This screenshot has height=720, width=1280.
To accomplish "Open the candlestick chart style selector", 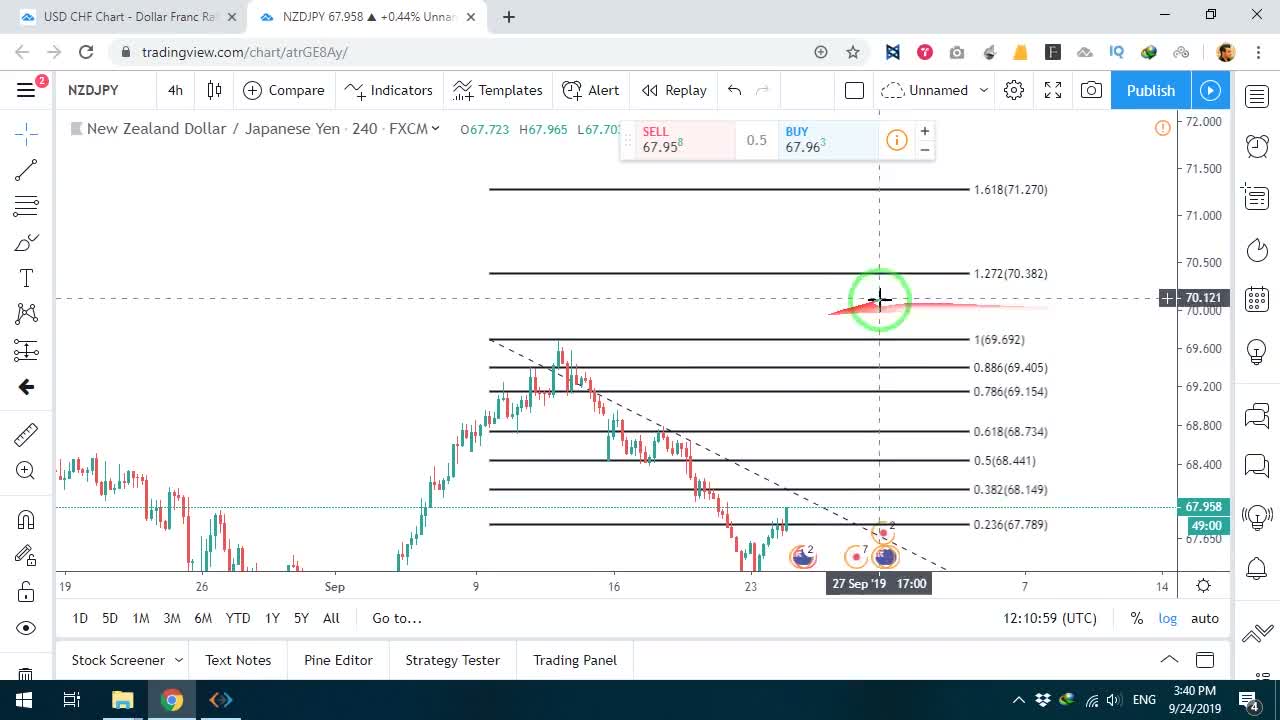I will [214, 90].
